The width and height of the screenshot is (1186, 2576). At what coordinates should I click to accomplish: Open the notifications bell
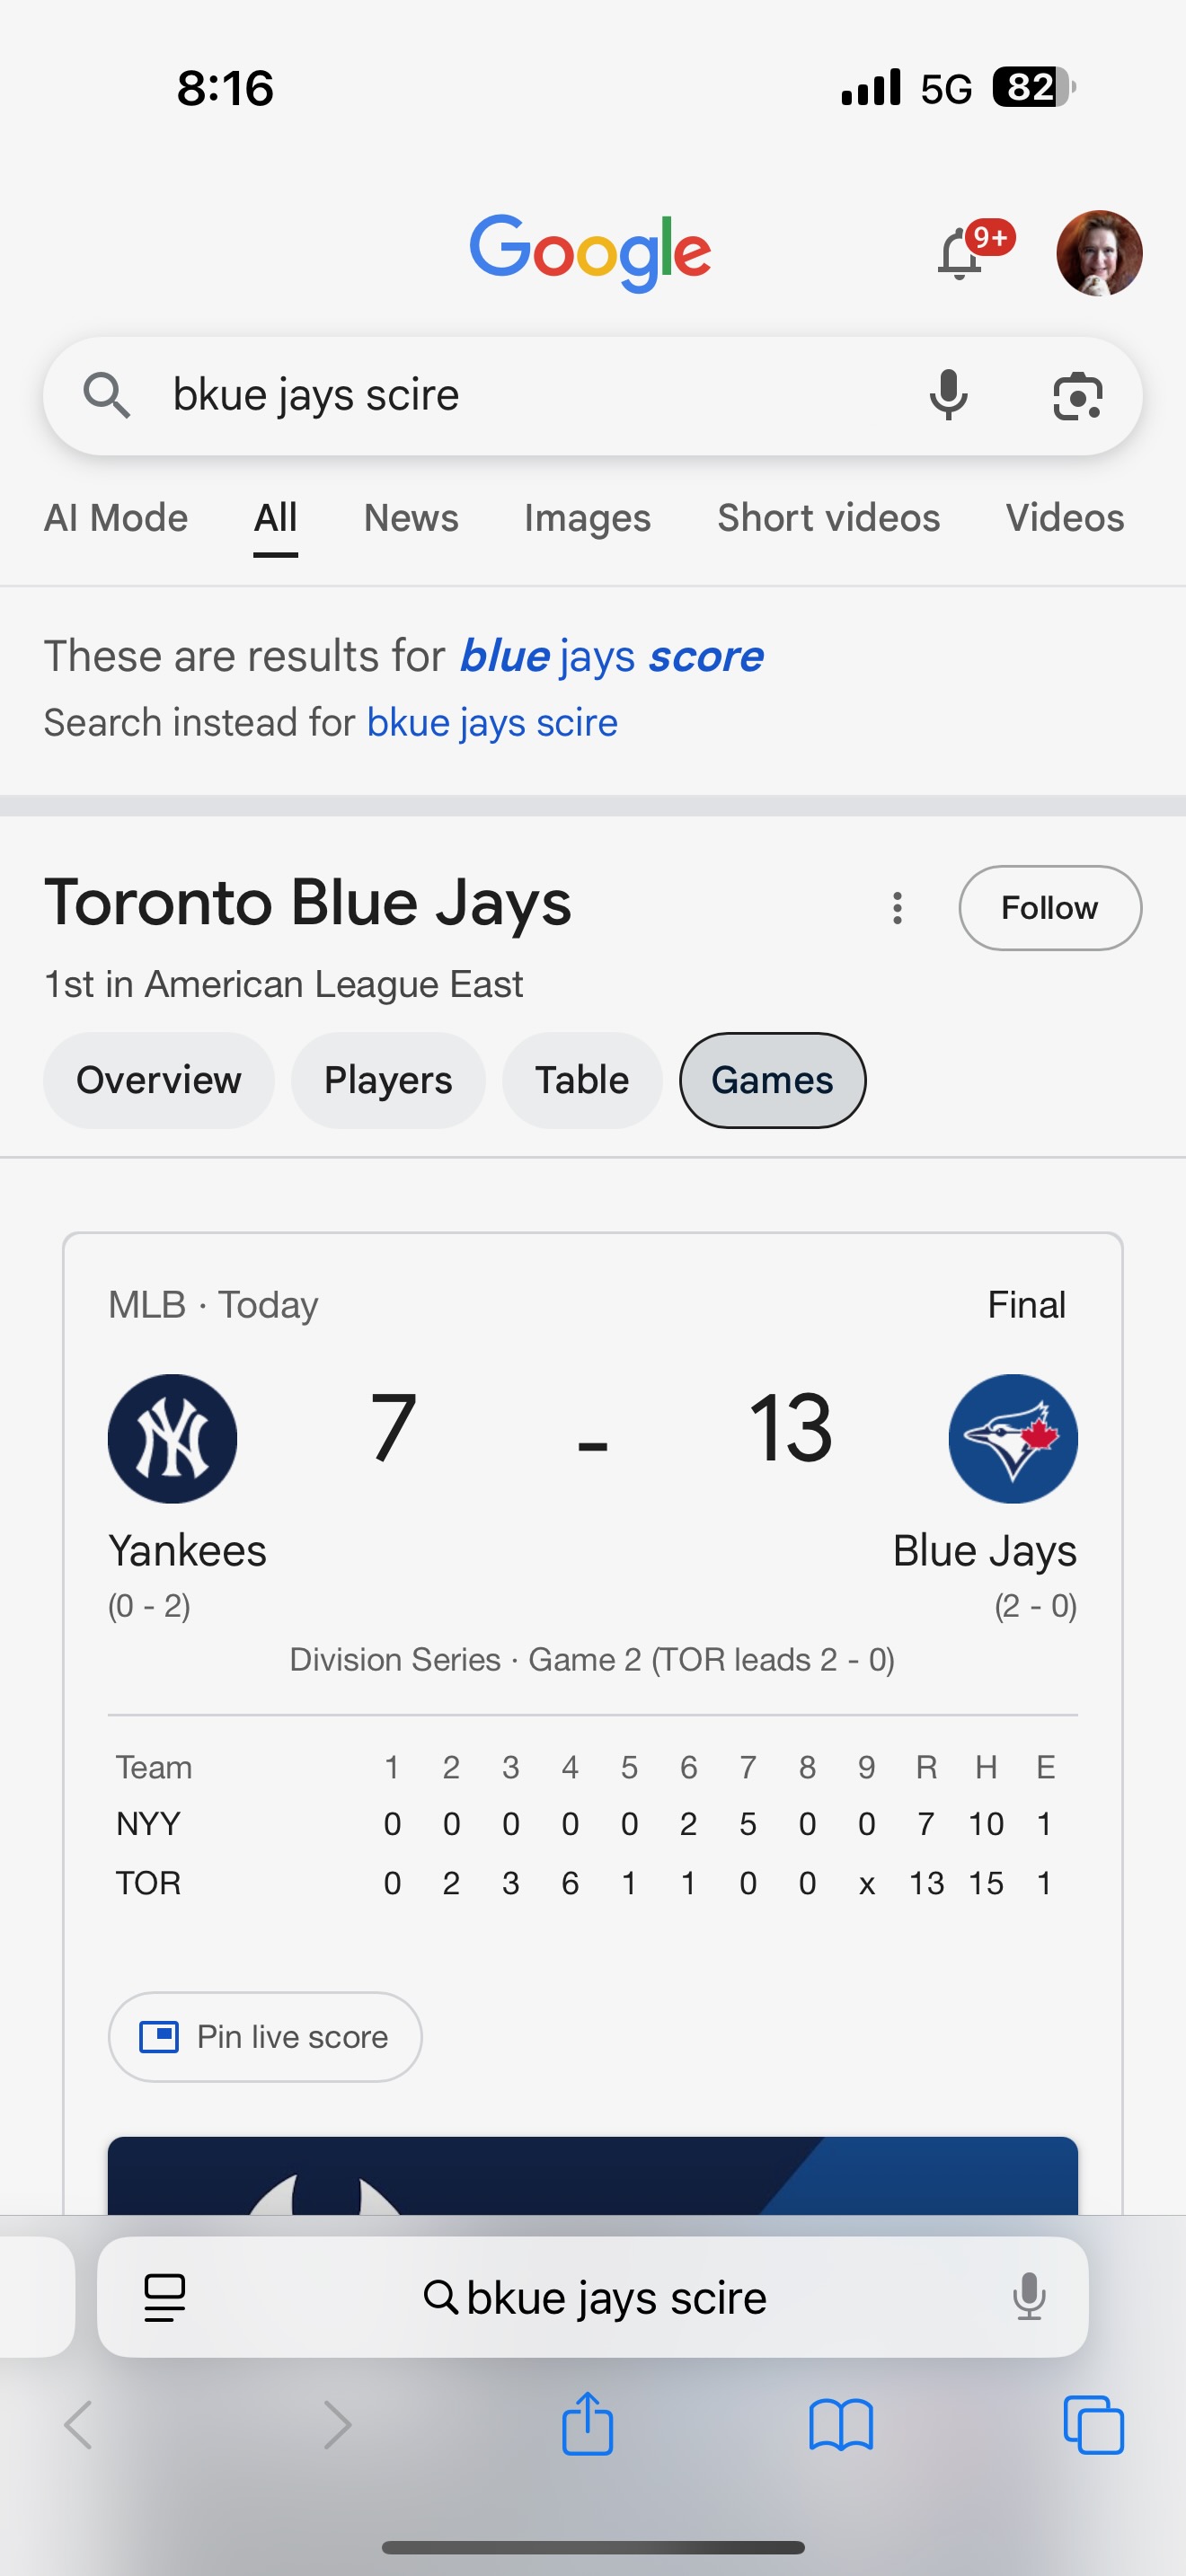coord(960,254)
